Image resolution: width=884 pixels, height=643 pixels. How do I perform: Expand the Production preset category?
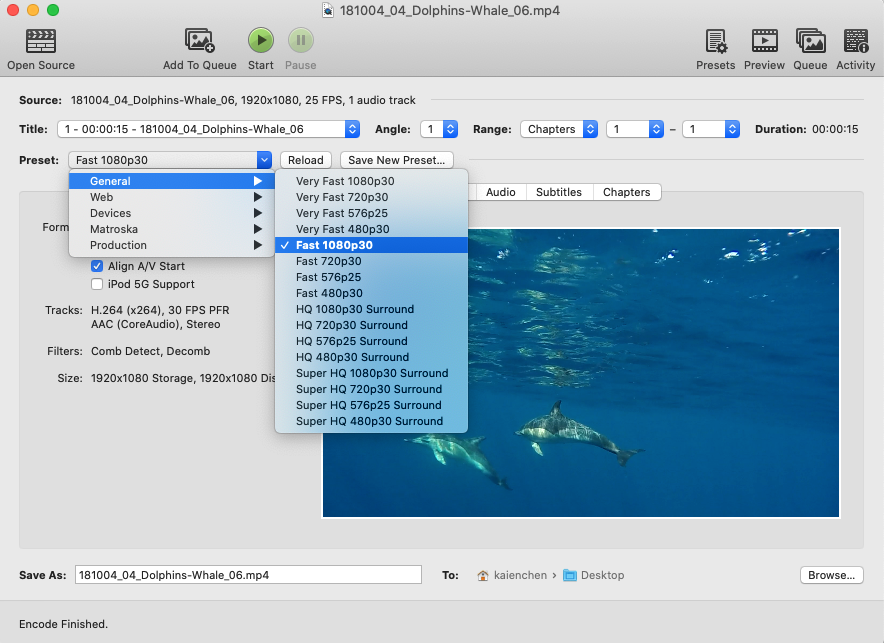tap(171, 245)
